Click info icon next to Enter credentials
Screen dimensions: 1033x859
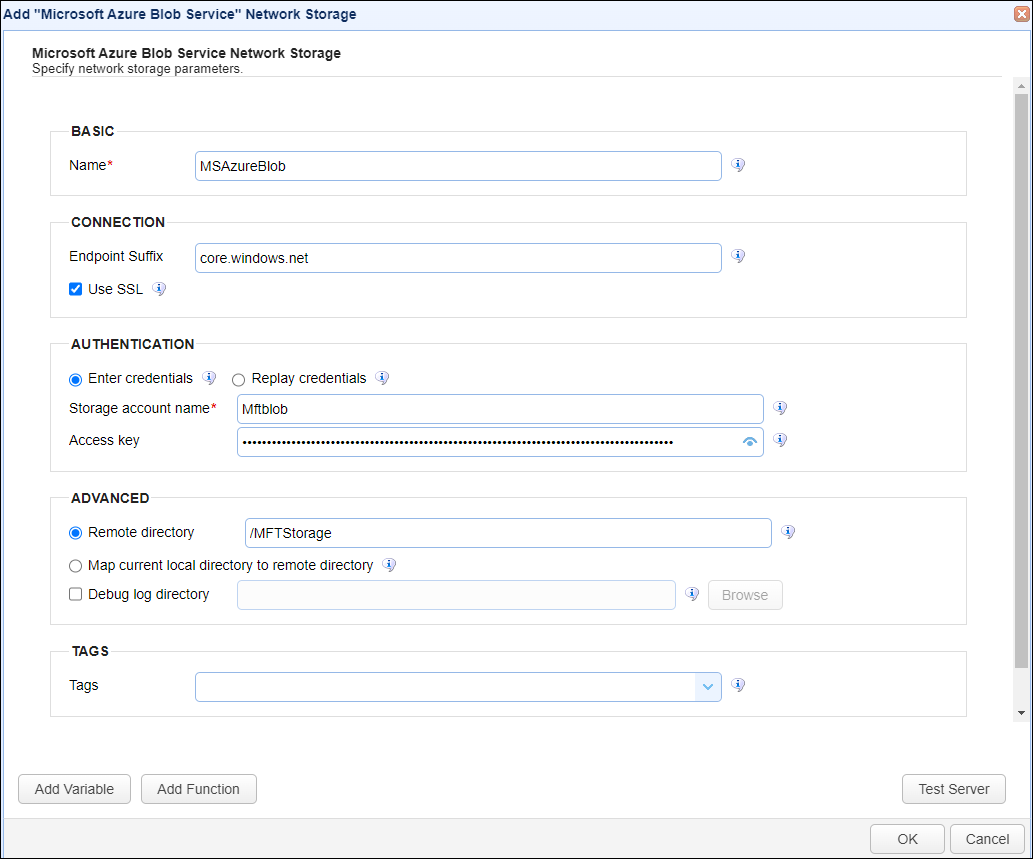coord(209,378)
